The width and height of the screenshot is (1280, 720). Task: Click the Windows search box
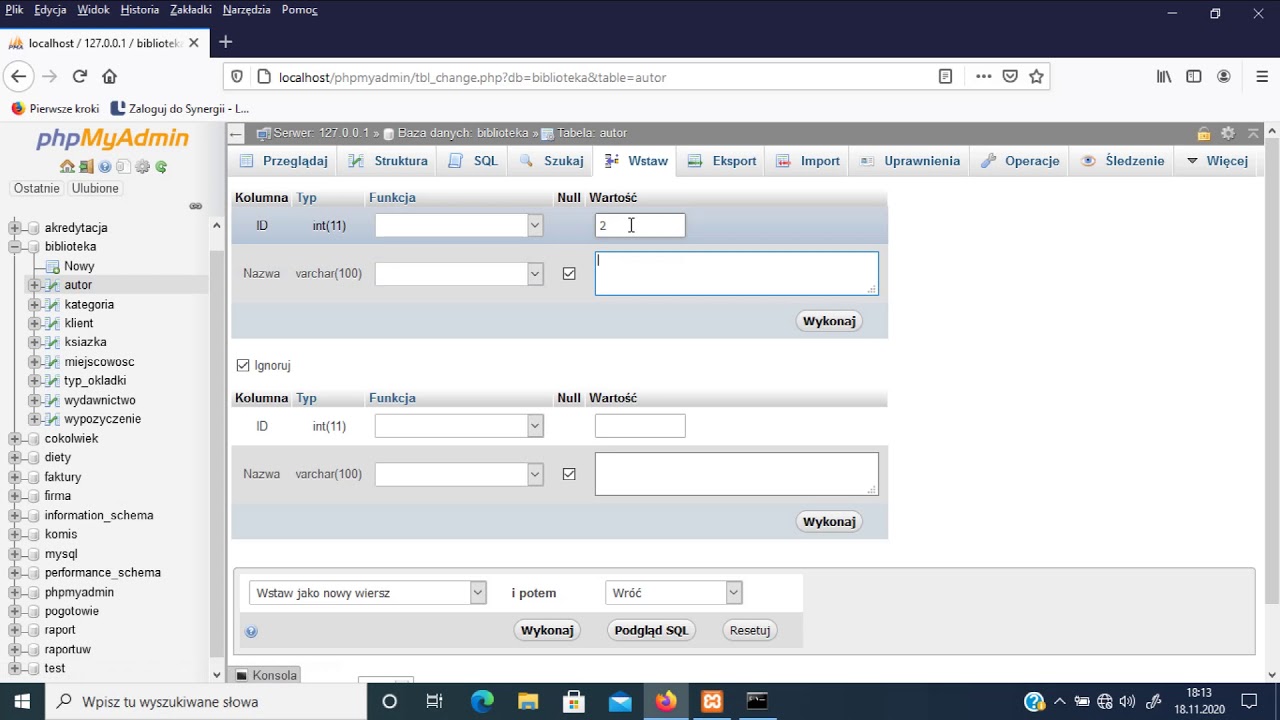[207, 701]
